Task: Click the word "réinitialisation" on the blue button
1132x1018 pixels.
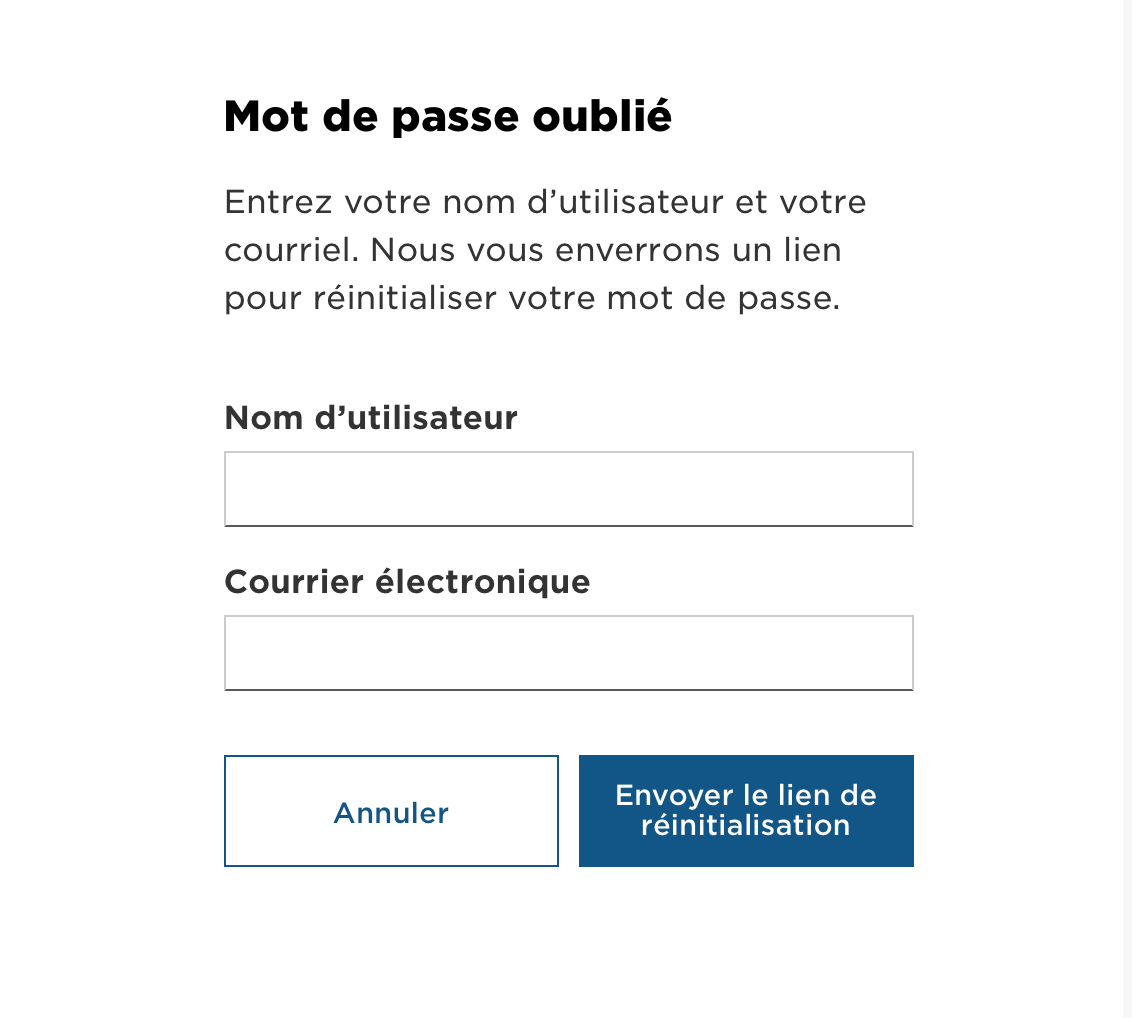Action: 746,825
